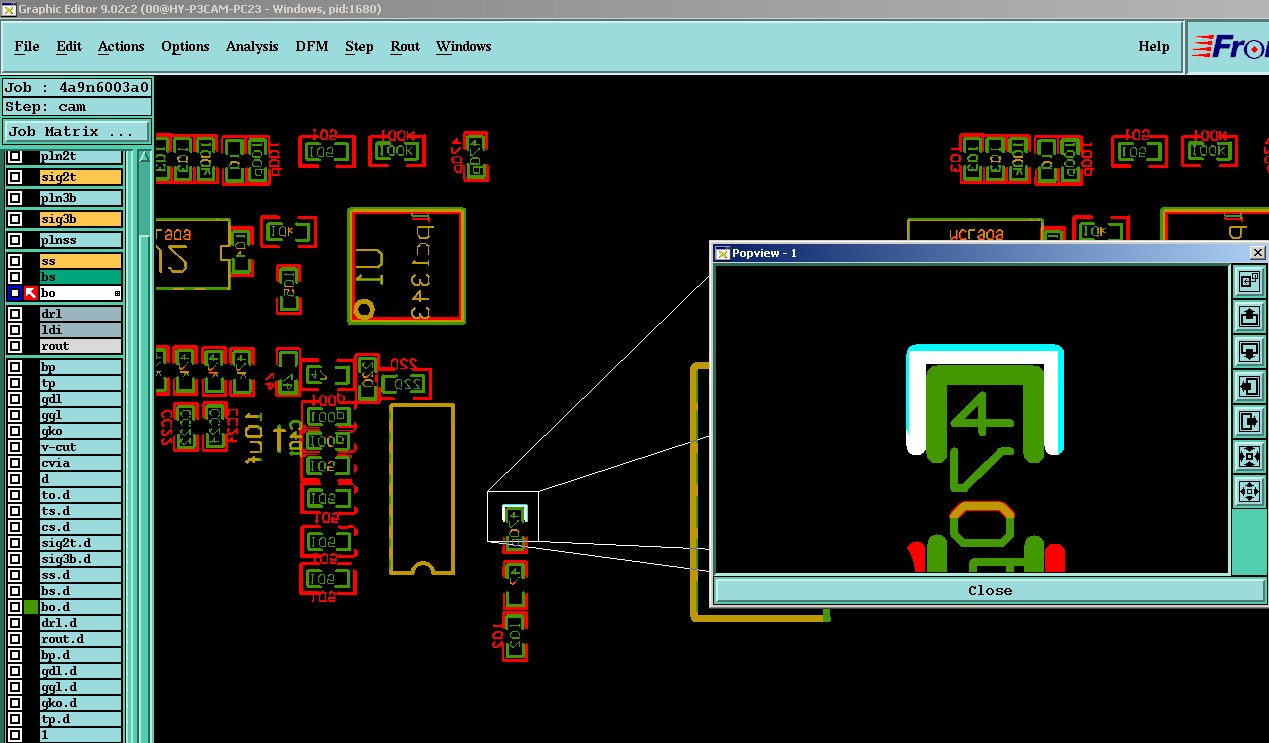Toggle checkbox for layer bs
The image size is (1269, 743).
(15, 277)
